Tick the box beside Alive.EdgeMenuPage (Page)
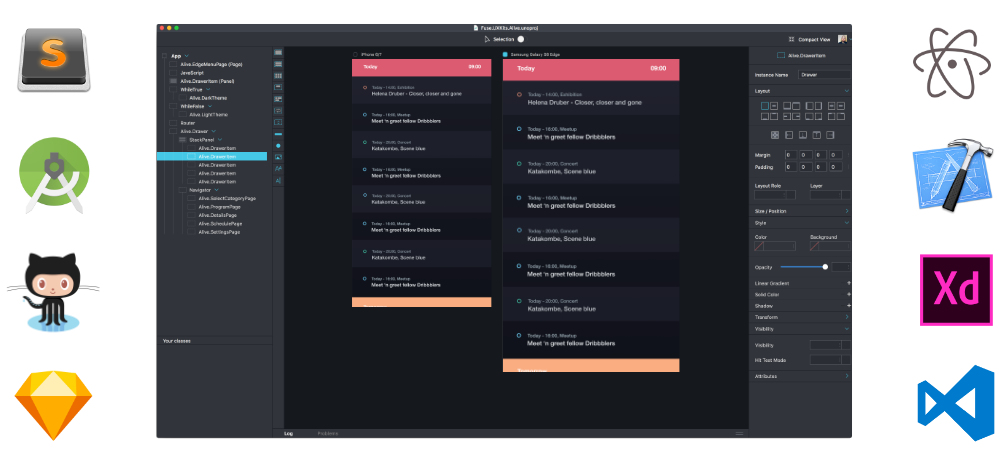Viewport: 1000px width, 464px height. [x=173, y=64]
